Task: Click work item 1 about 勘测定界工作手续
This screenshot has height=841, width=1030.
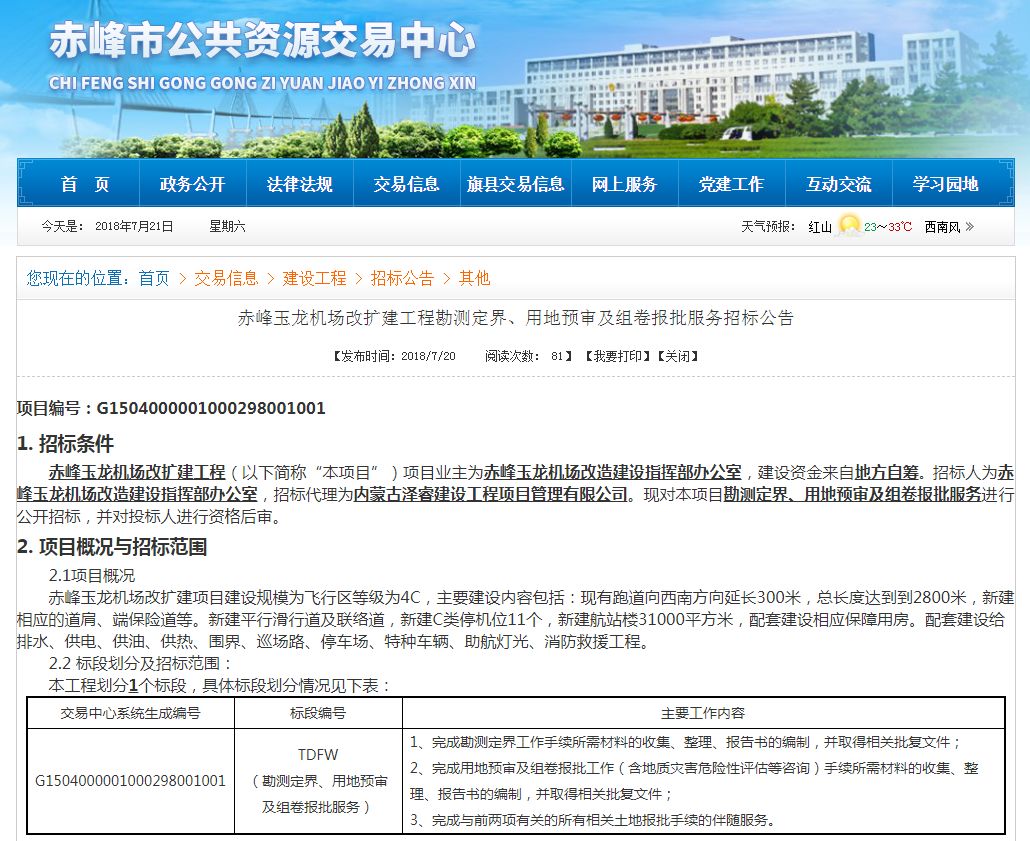Action: pos(686,742)
